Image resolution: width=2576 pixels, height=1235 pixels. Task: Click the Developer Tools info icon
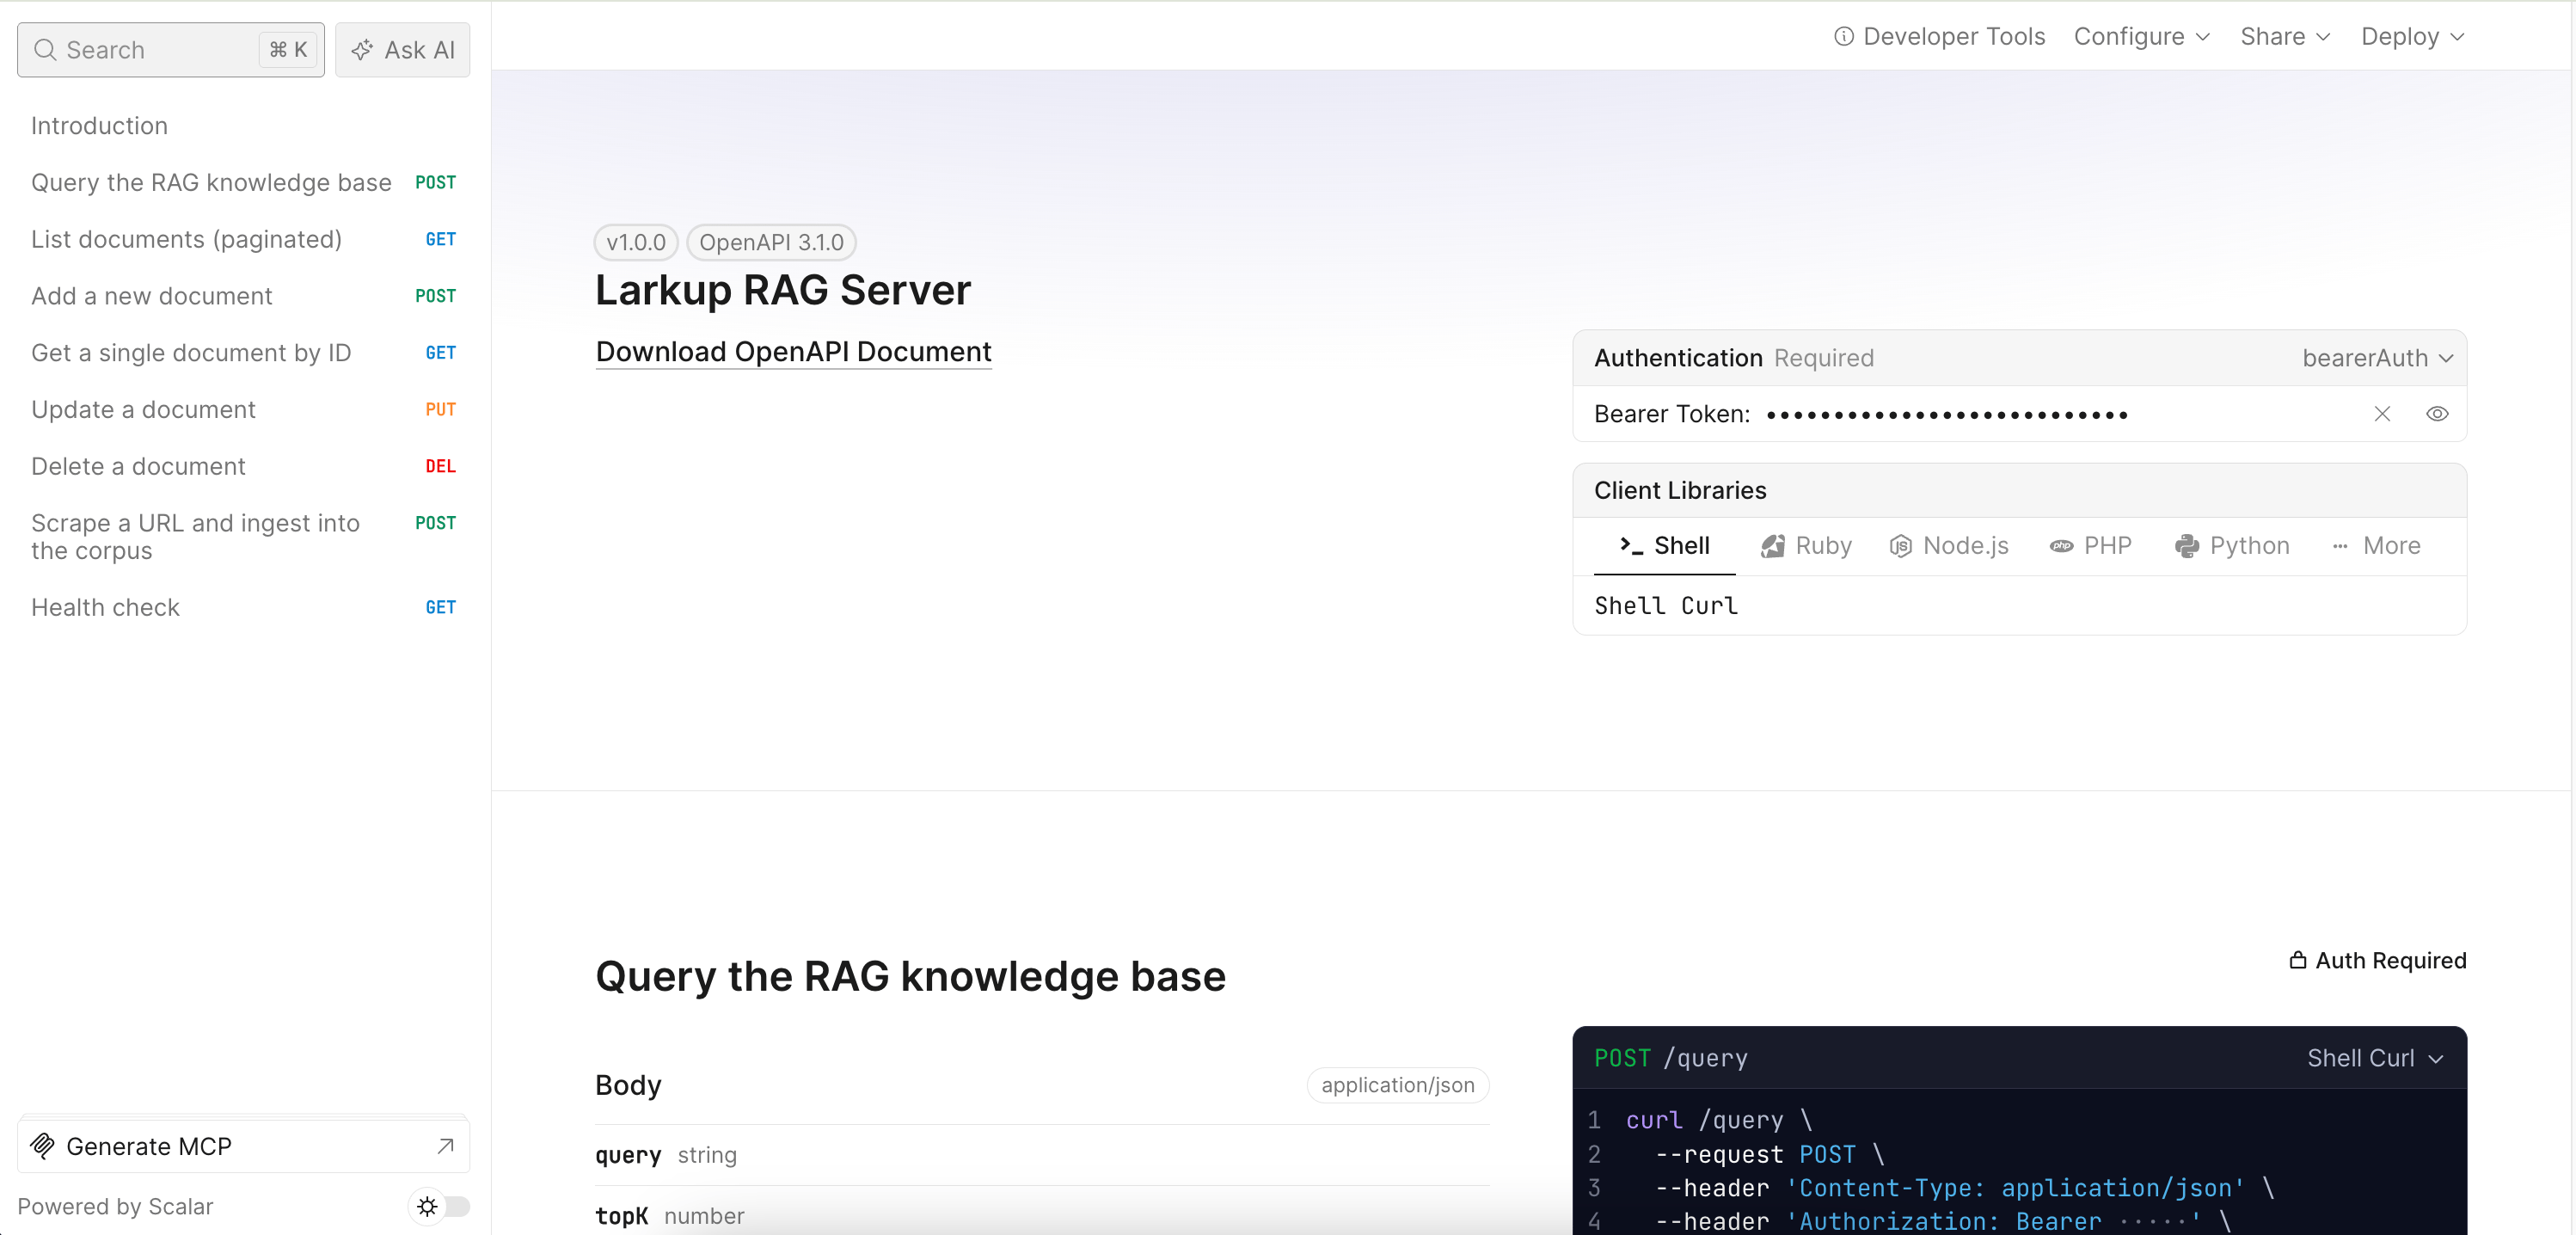pyautogui.click(x=1844, y=37)
